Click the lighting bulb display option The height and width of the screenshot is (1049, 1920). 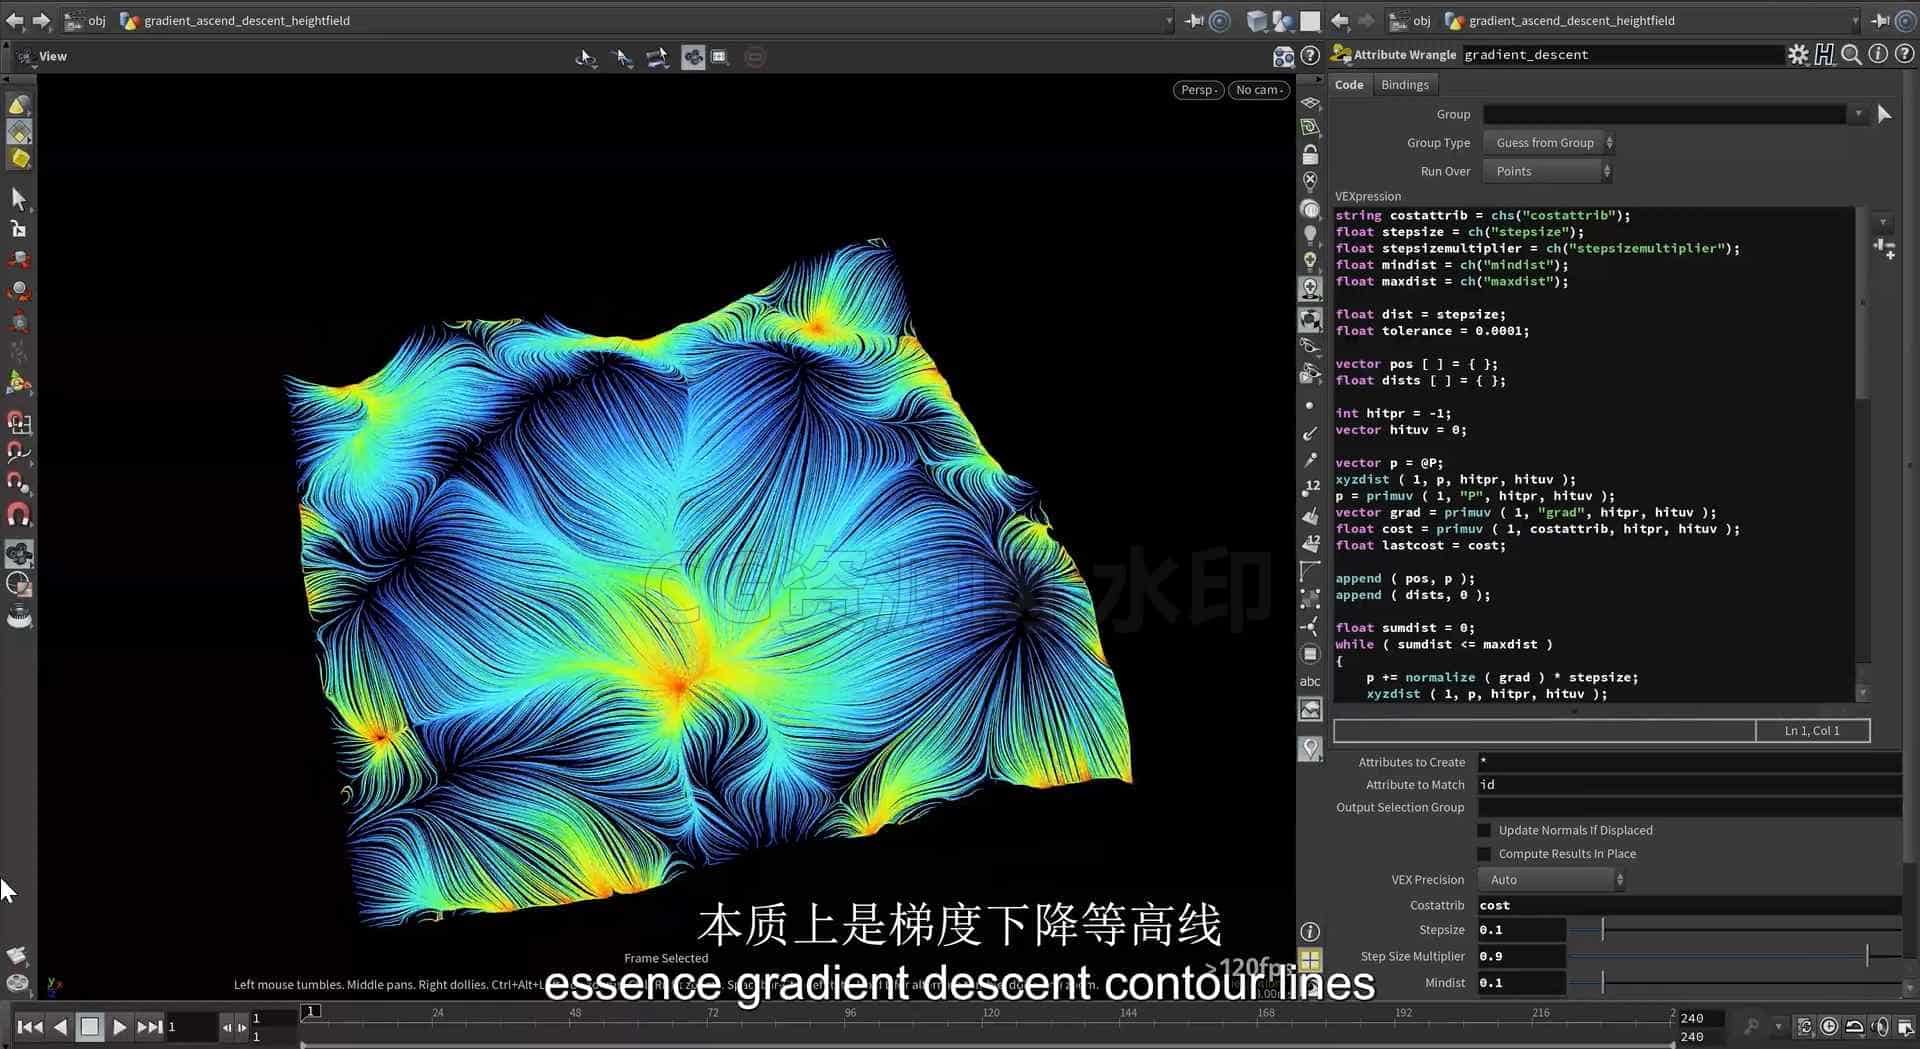tap(1310, 234)
